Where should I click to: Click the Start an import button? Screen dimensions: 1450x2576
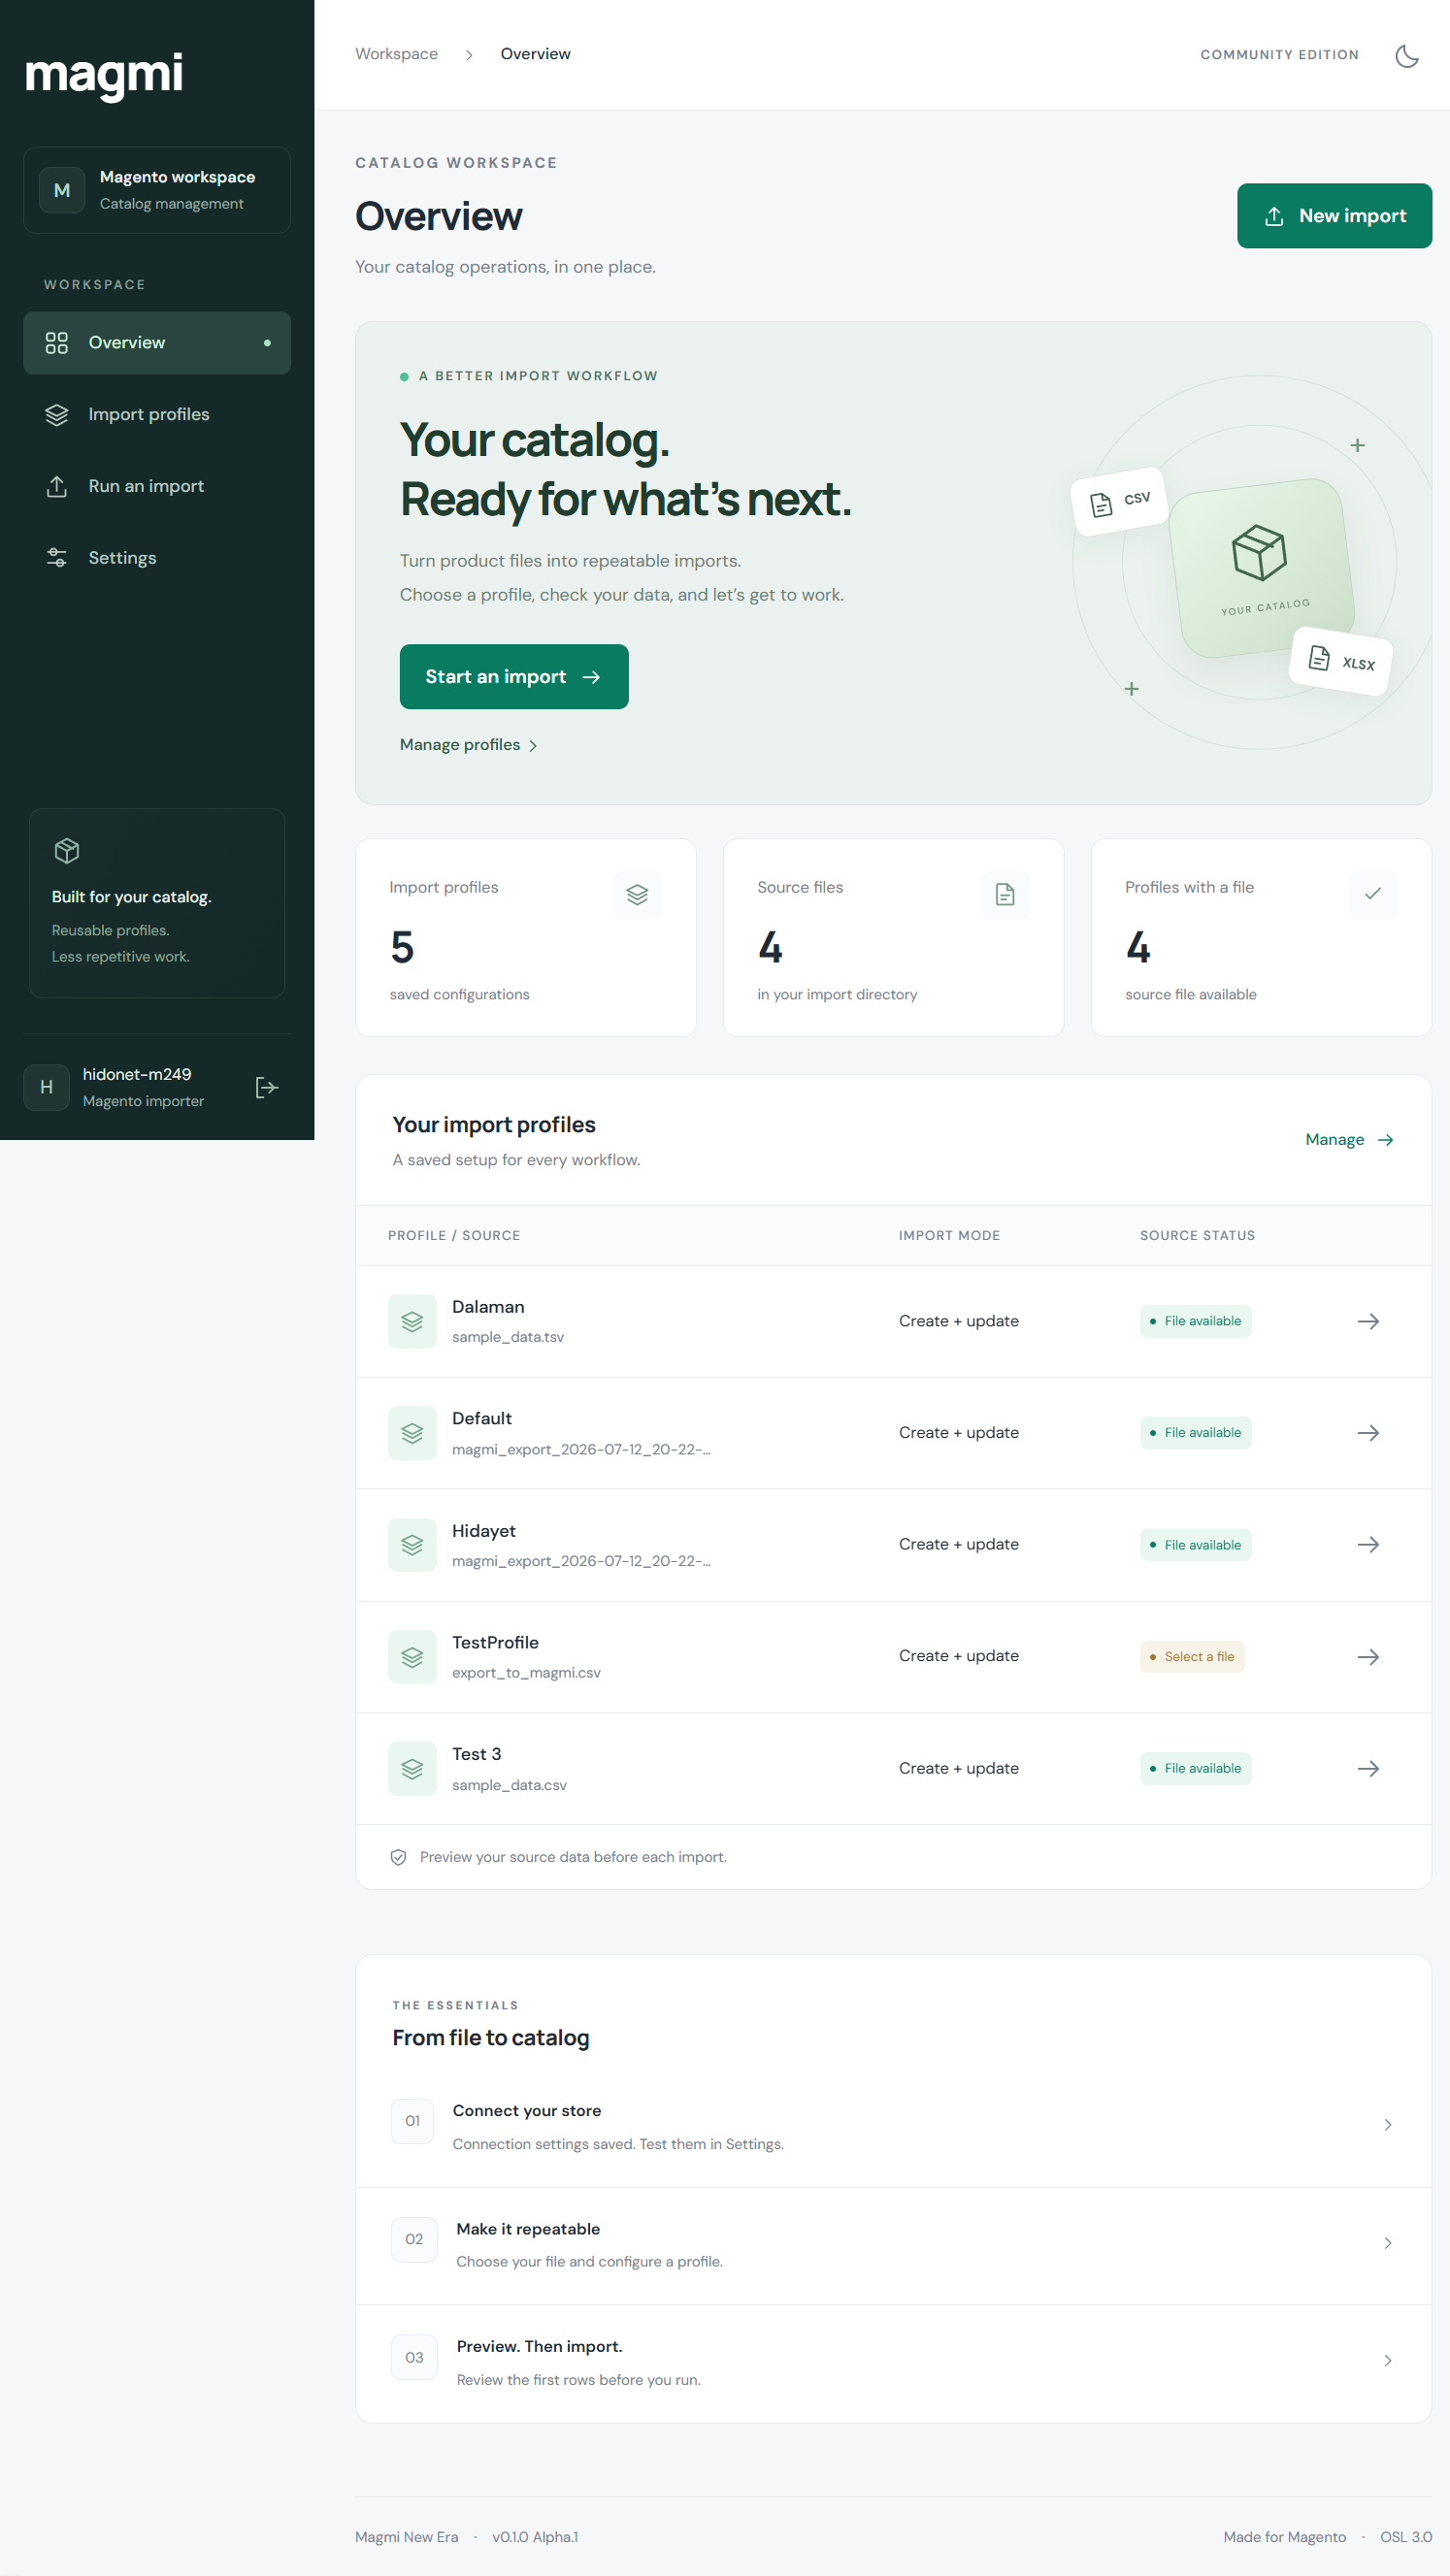(x=514, y=677)
